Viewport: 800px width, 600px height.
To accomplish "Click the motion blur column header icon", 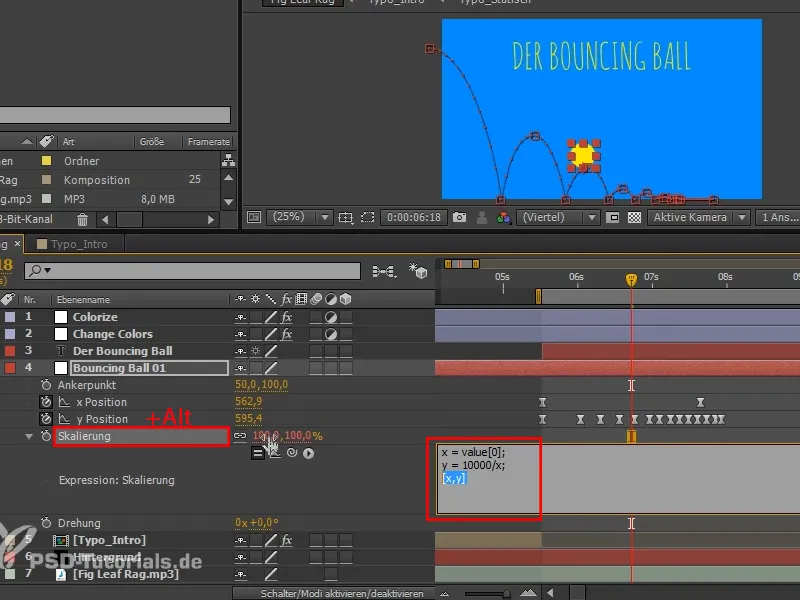I will (x=316, y=299).
